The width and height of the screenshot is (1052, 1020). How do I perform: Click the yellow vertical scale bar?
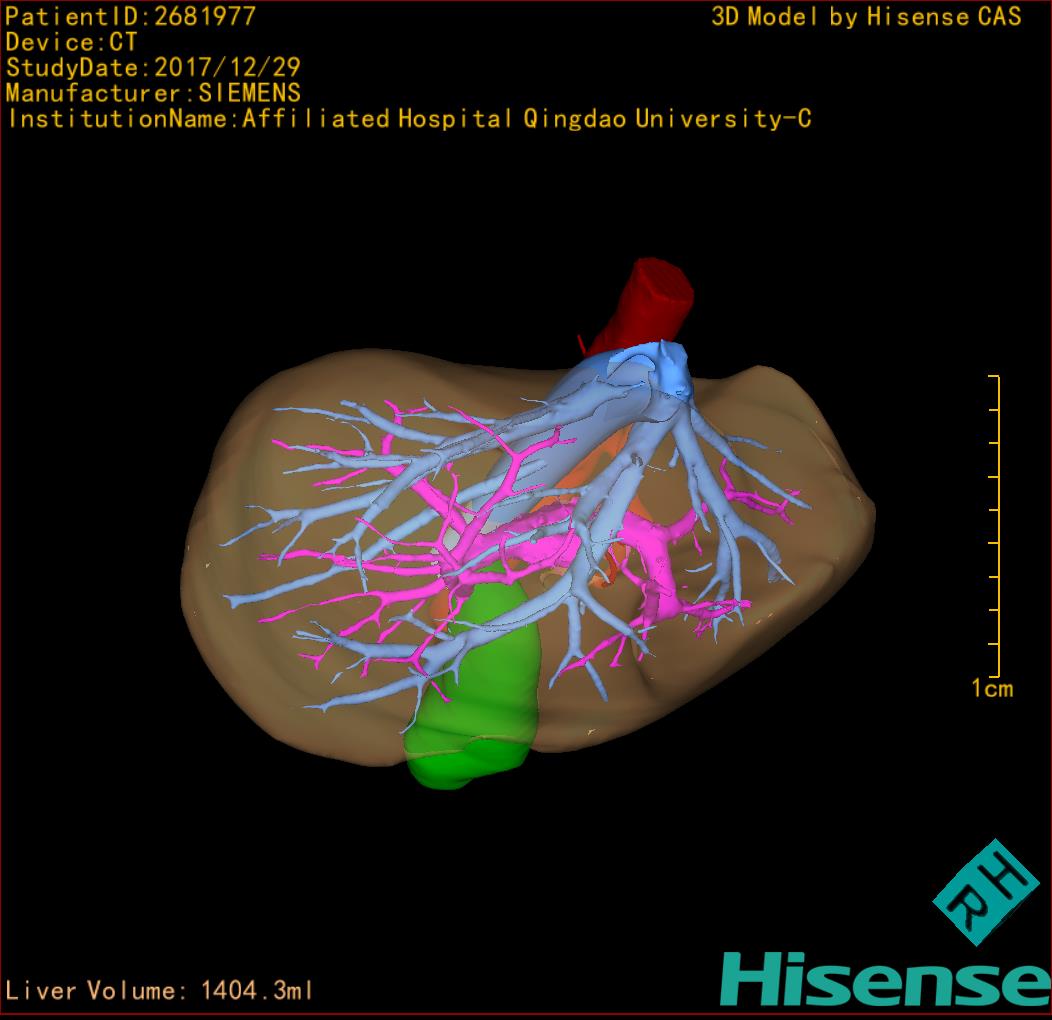click(x=996, y=526)
